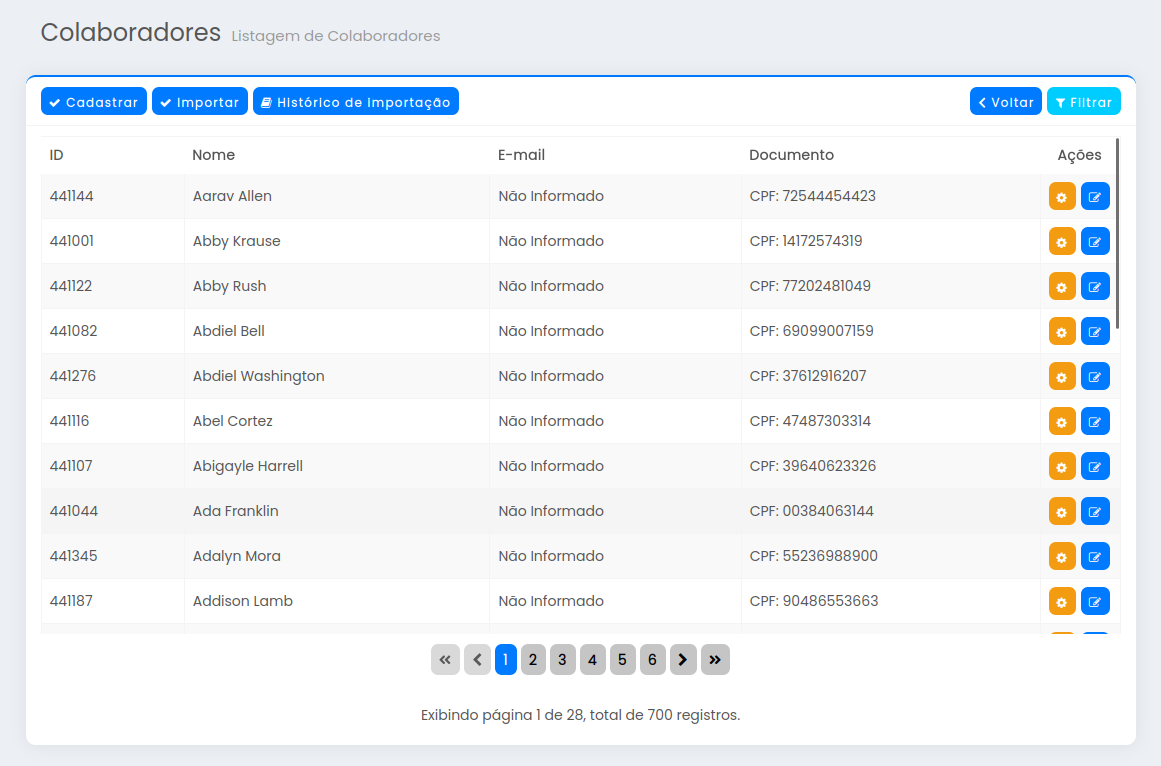Open the Importar option
Image resolution: width=1161 pixels, height=766 pixels.
(x=199, y=102)
